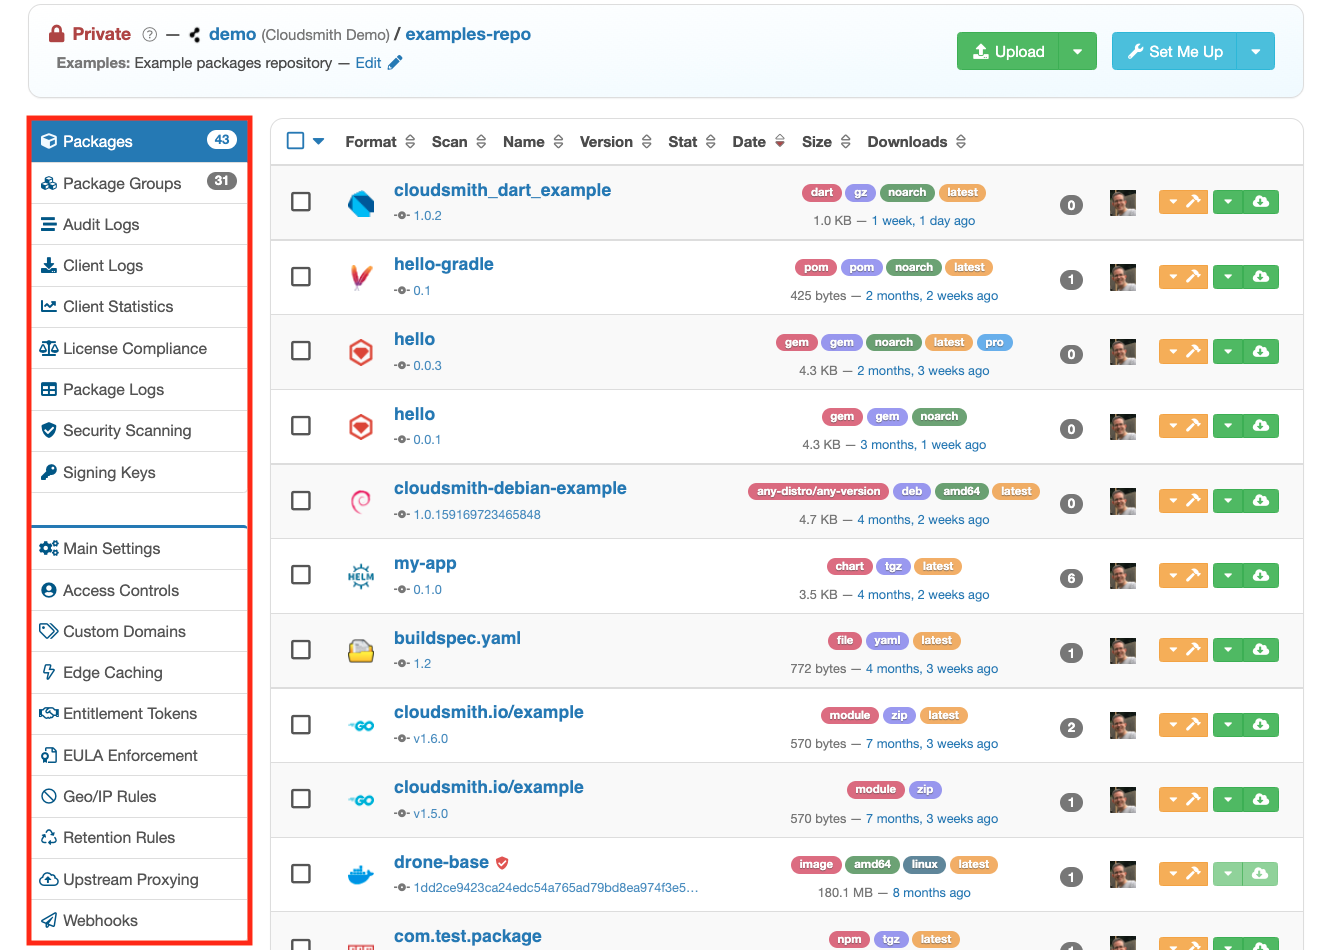
Task: Click the Go icon for cloudsmith.io/example v1.5.0
Action: pos(361,800)
